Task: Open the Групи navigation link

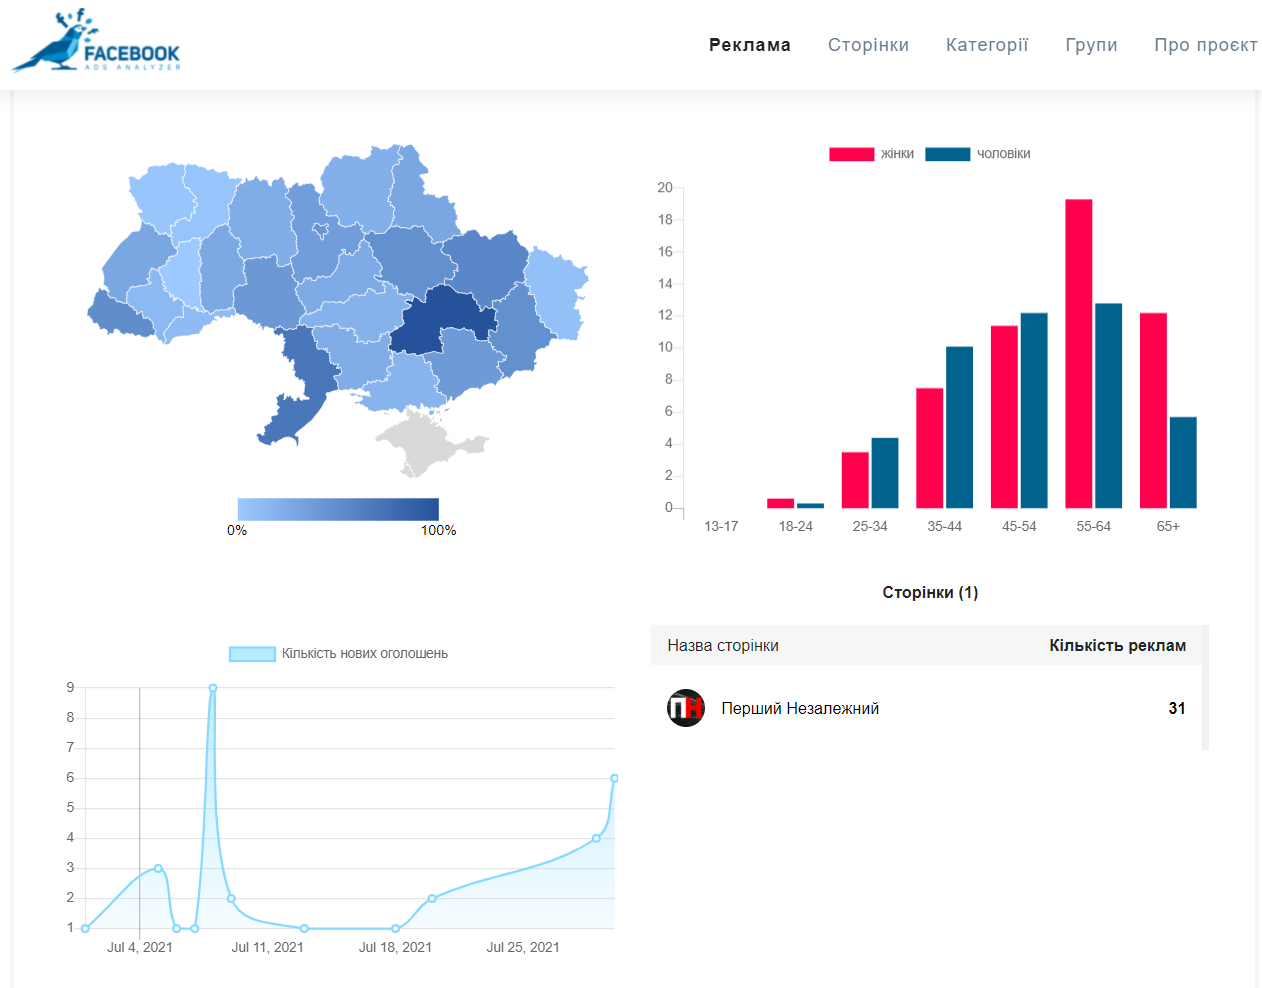Action: click(x=1091, y=45)
